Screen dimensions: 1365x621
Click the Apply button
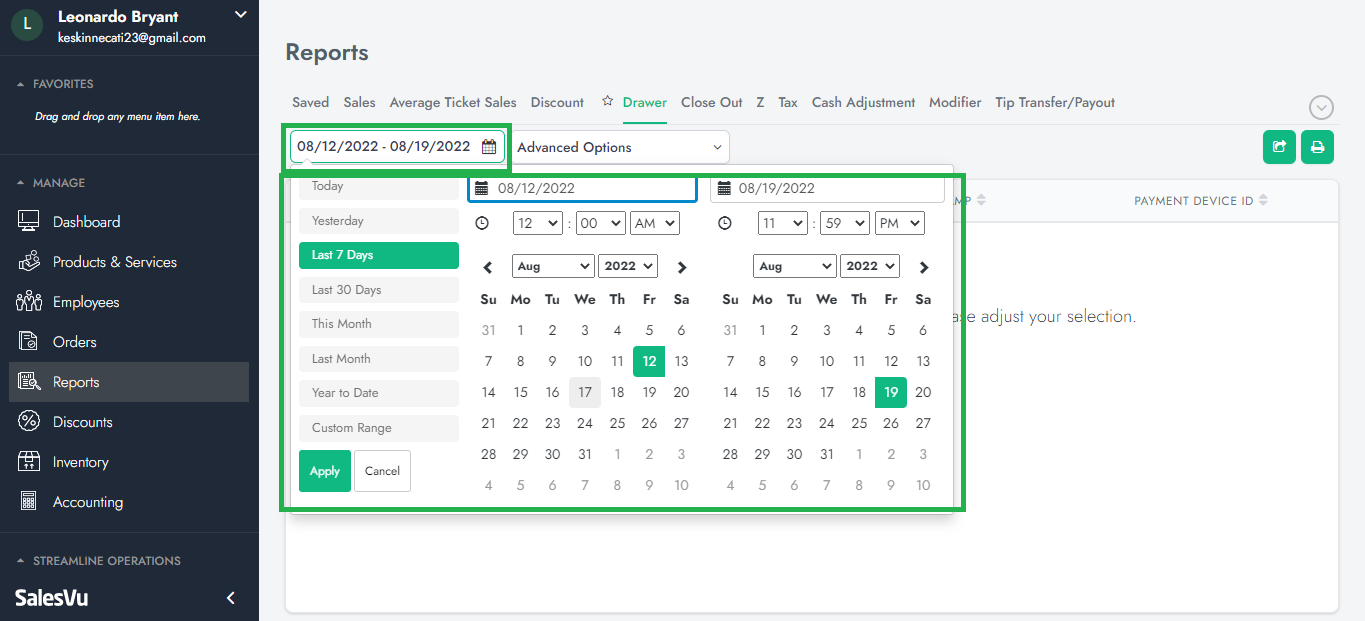pyautogui.click(x=325, y=471)
